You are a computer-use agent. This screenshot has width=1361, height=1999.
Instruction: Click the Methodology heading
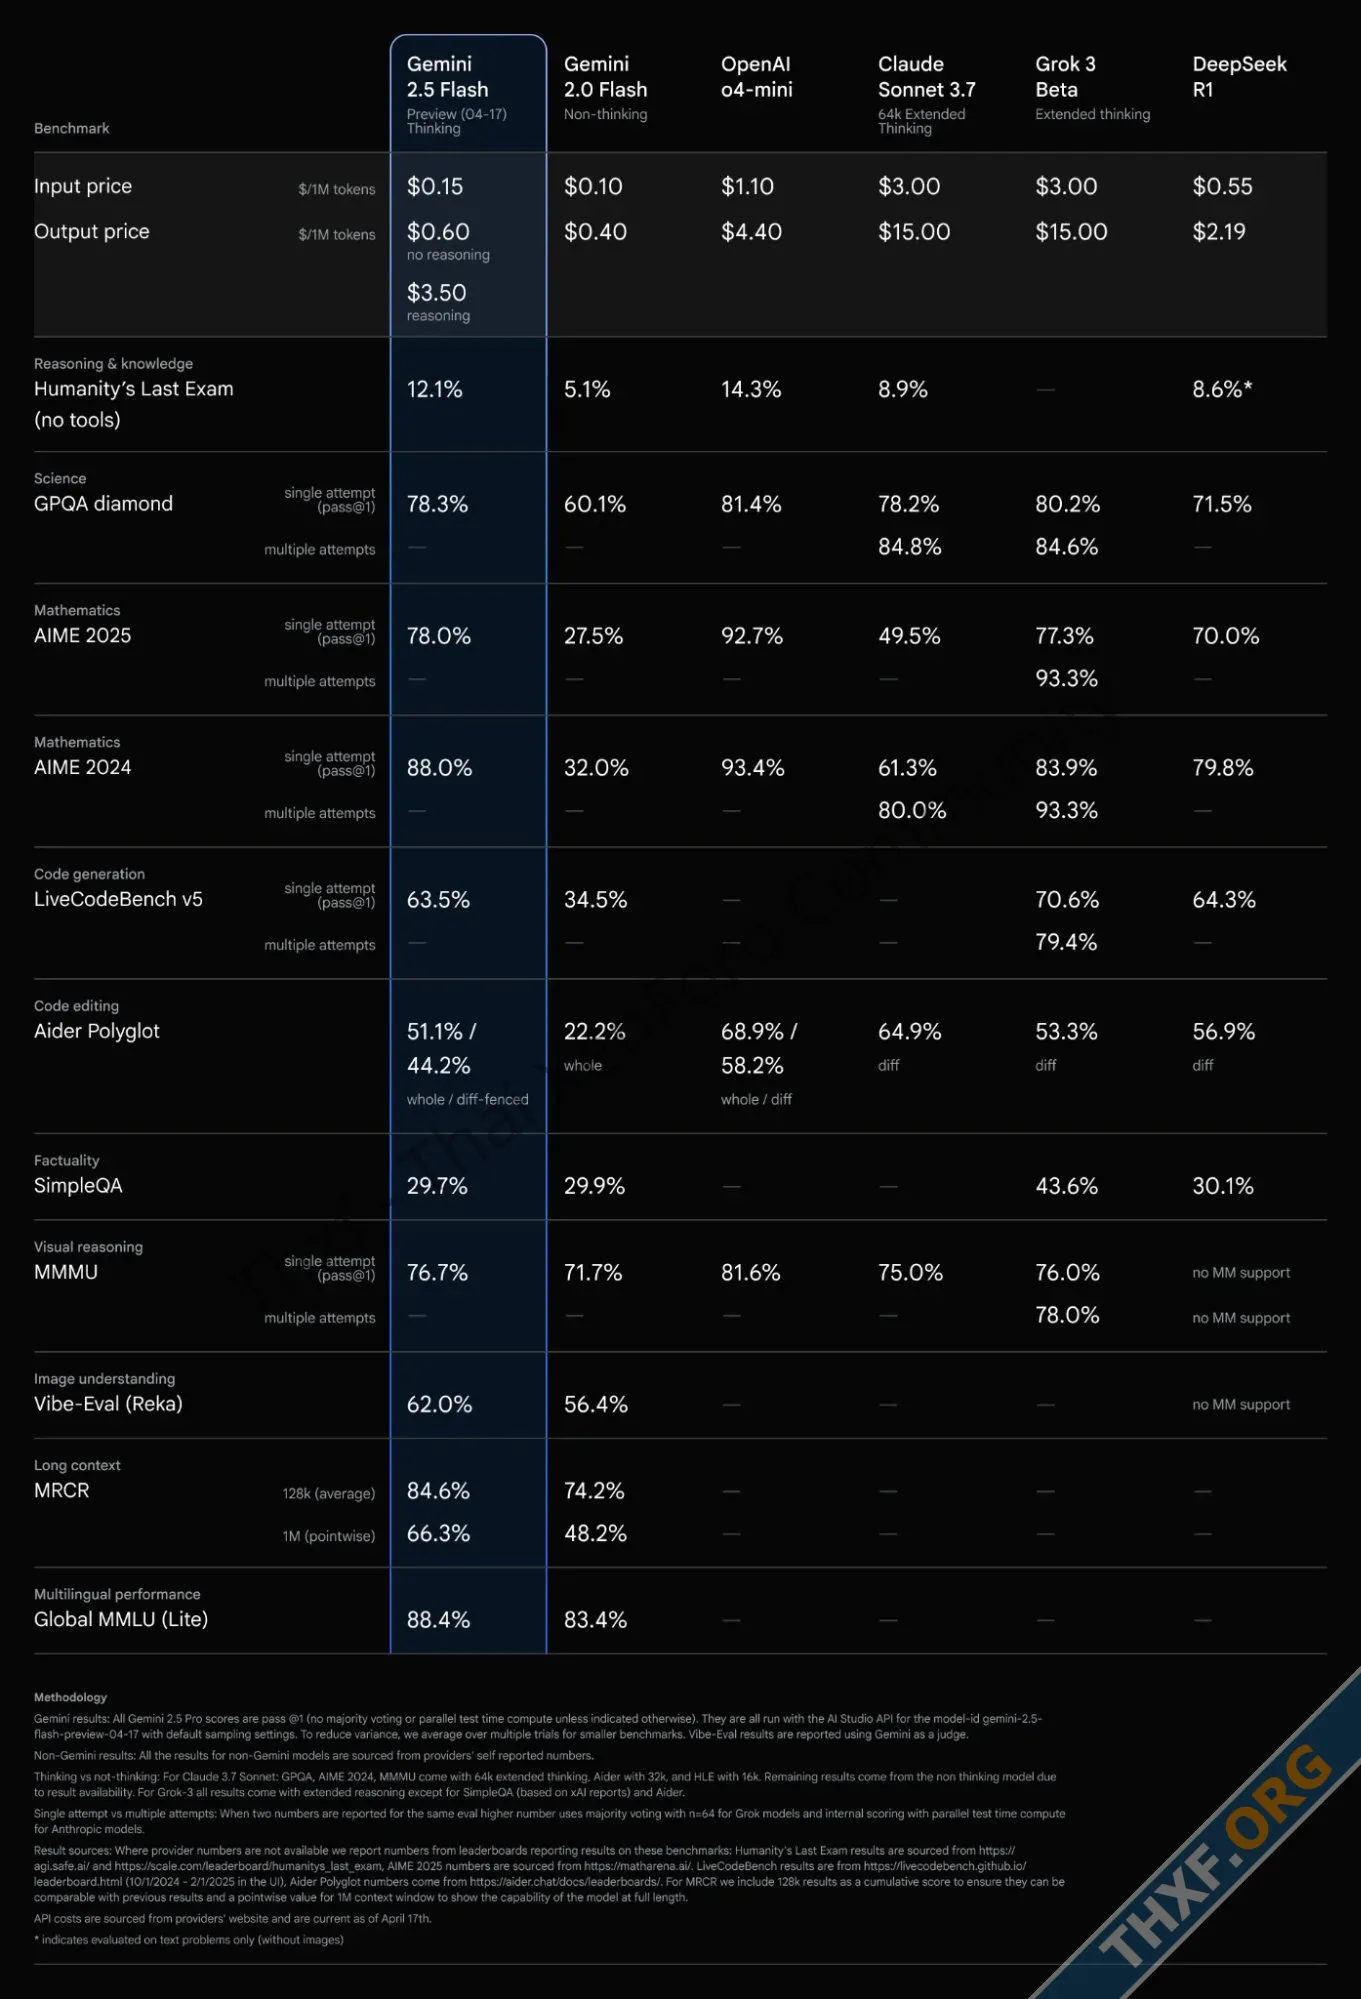70,1697
